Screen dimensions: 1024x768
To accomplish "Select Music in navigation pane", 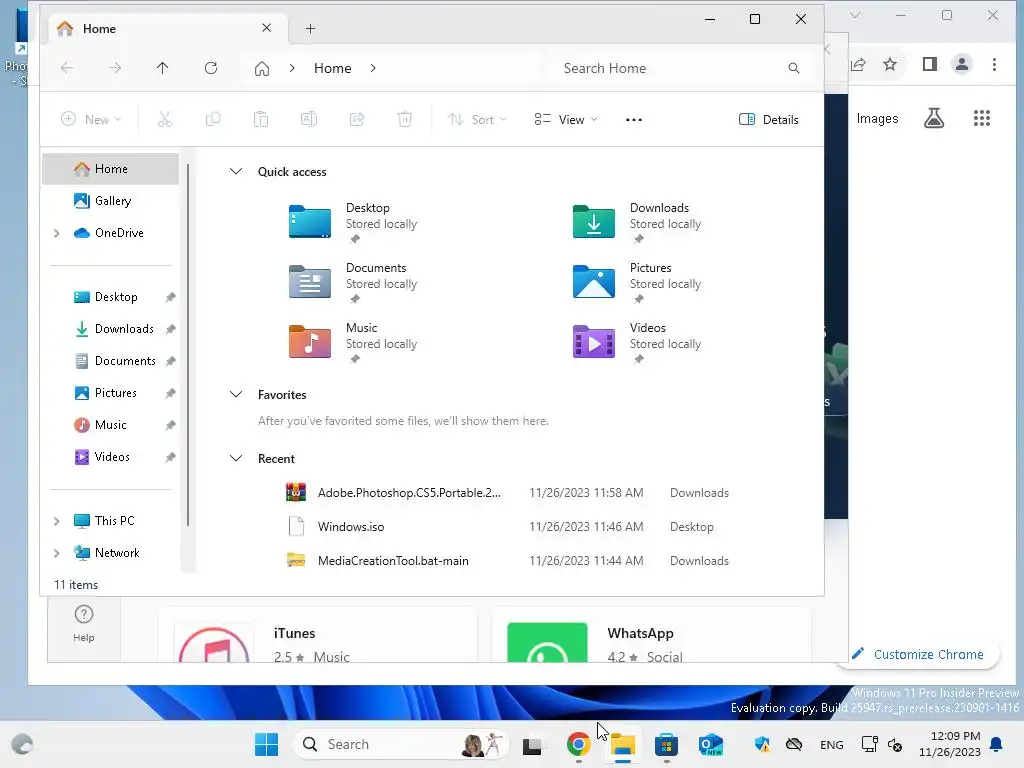I will point(110,424).
